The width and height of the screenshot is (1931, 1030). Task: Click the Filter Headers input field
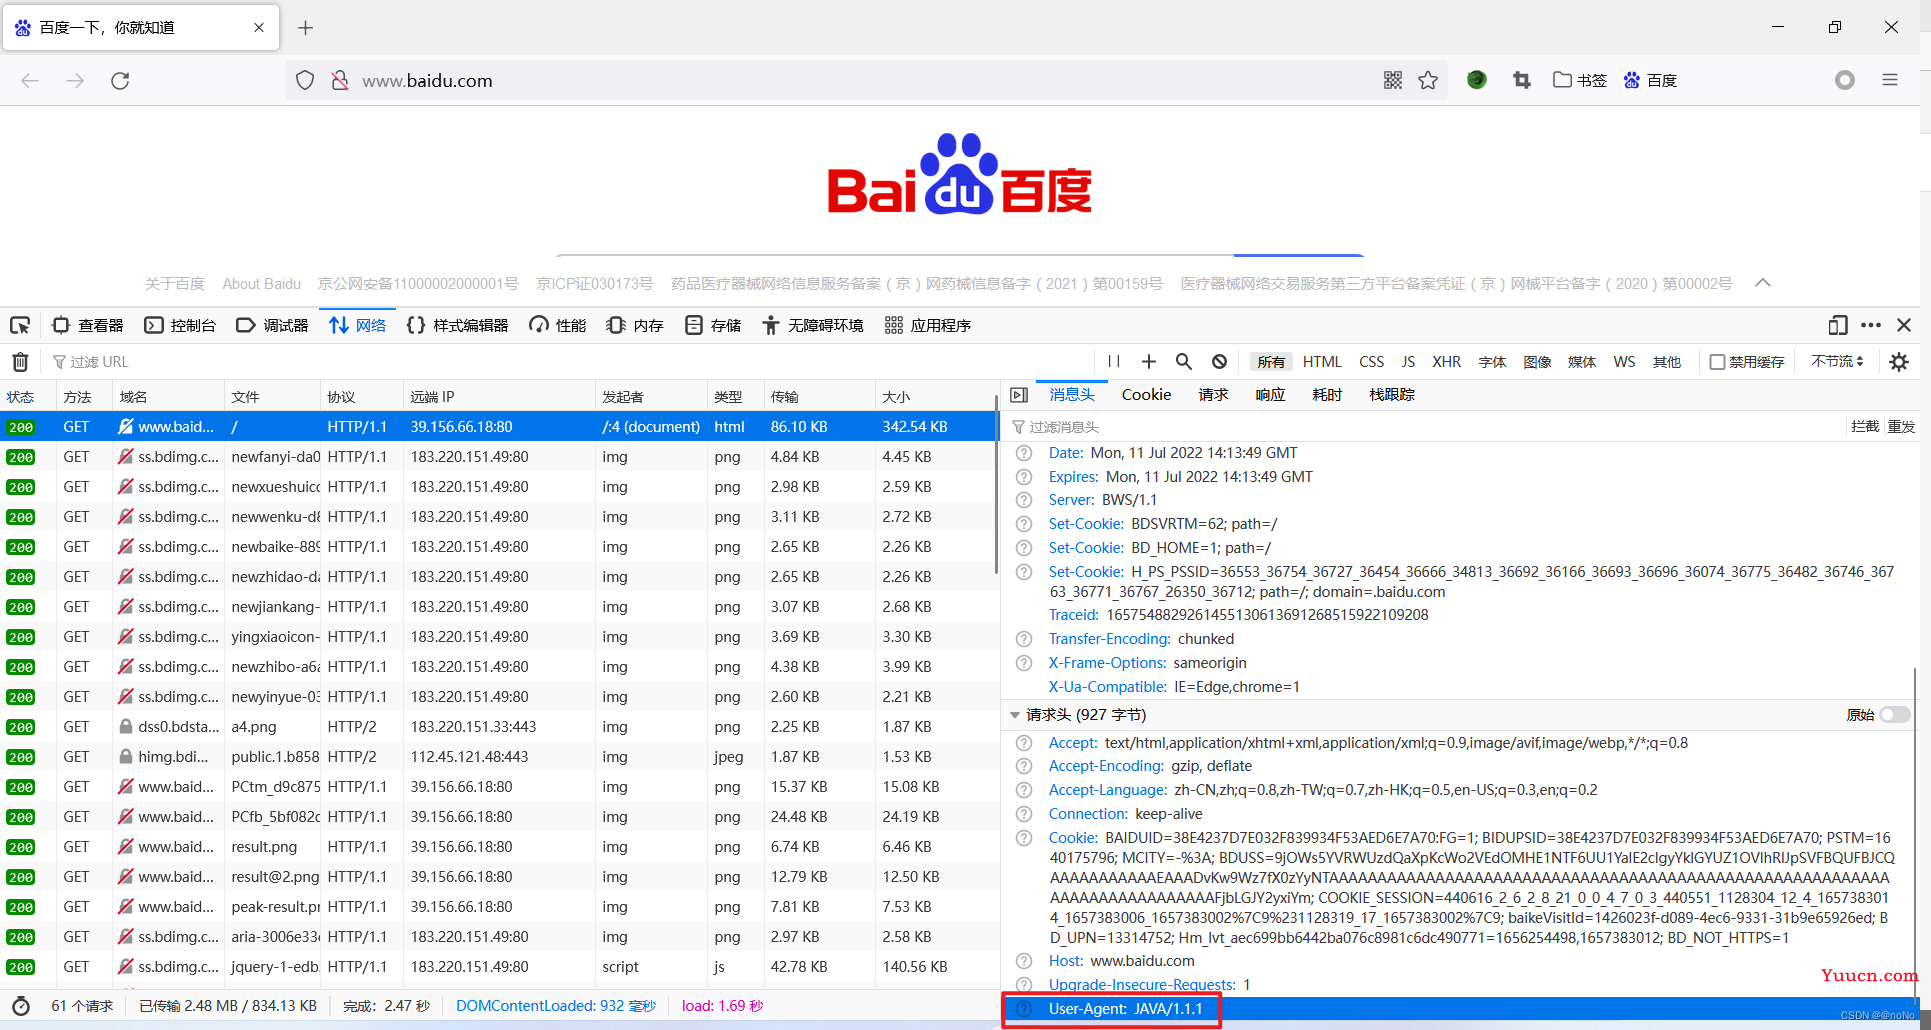tap(1425, 427)
